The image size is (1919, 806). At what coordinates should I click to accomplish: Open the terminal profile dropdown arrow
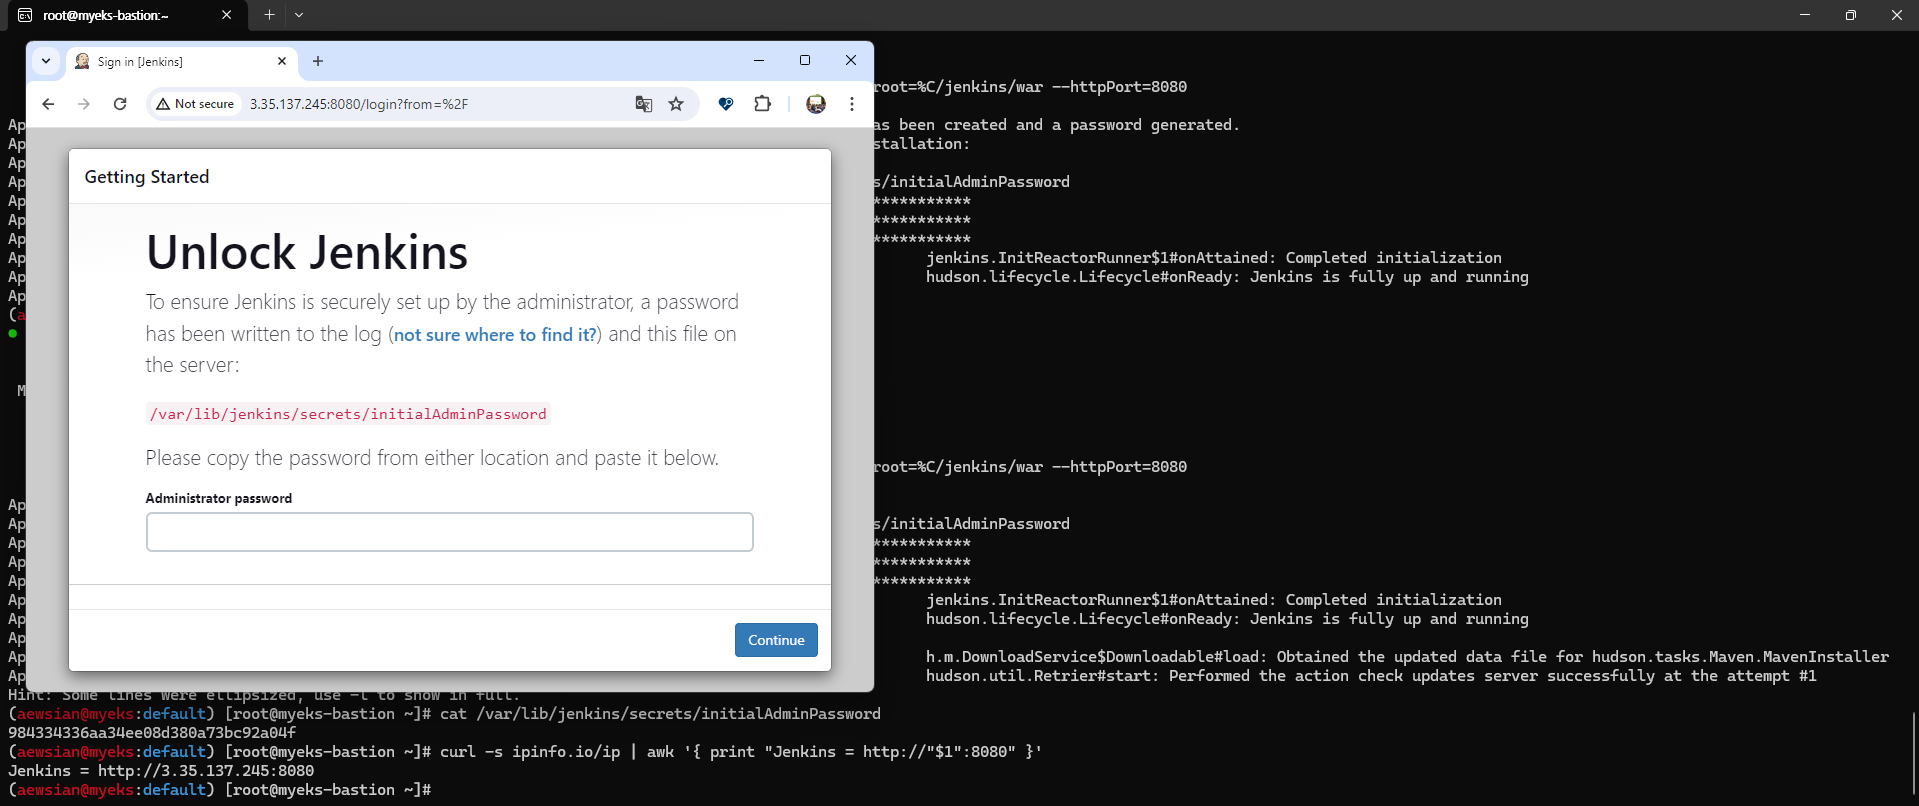click(299, 15)
